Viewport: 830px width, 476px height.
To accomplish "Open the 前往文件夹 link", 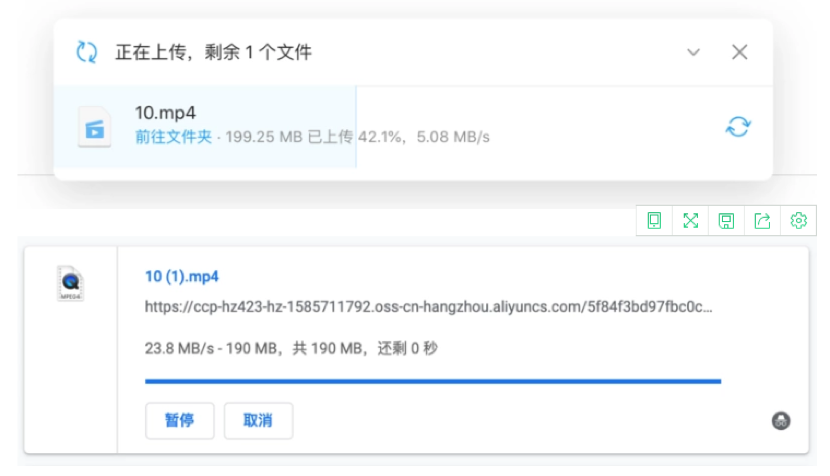I will tap(174, 137).
